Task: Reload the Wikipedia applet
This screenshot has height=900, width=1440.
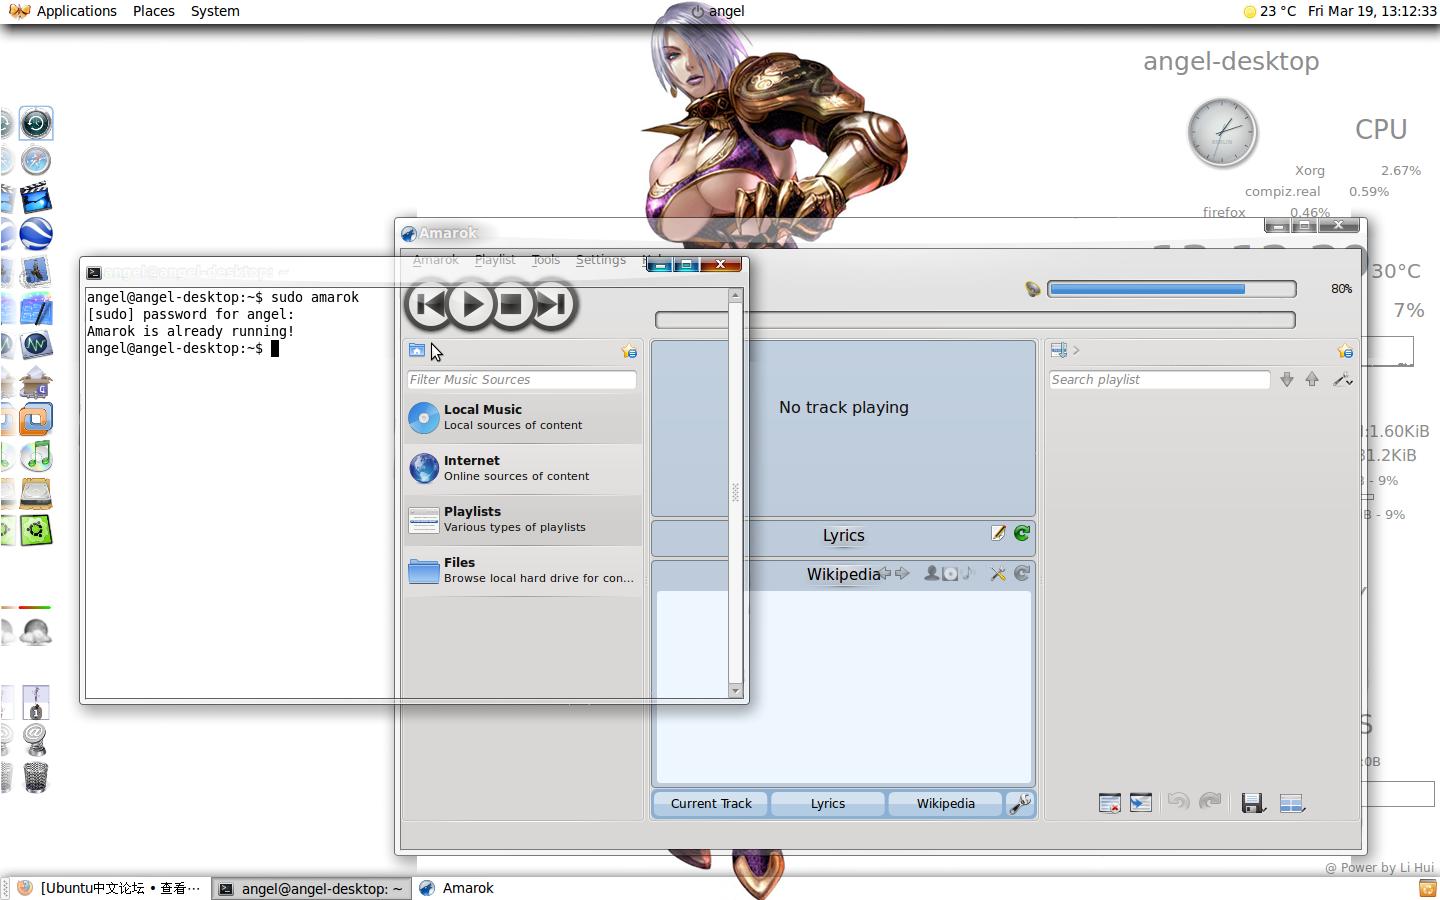Action: (1022, 573)
